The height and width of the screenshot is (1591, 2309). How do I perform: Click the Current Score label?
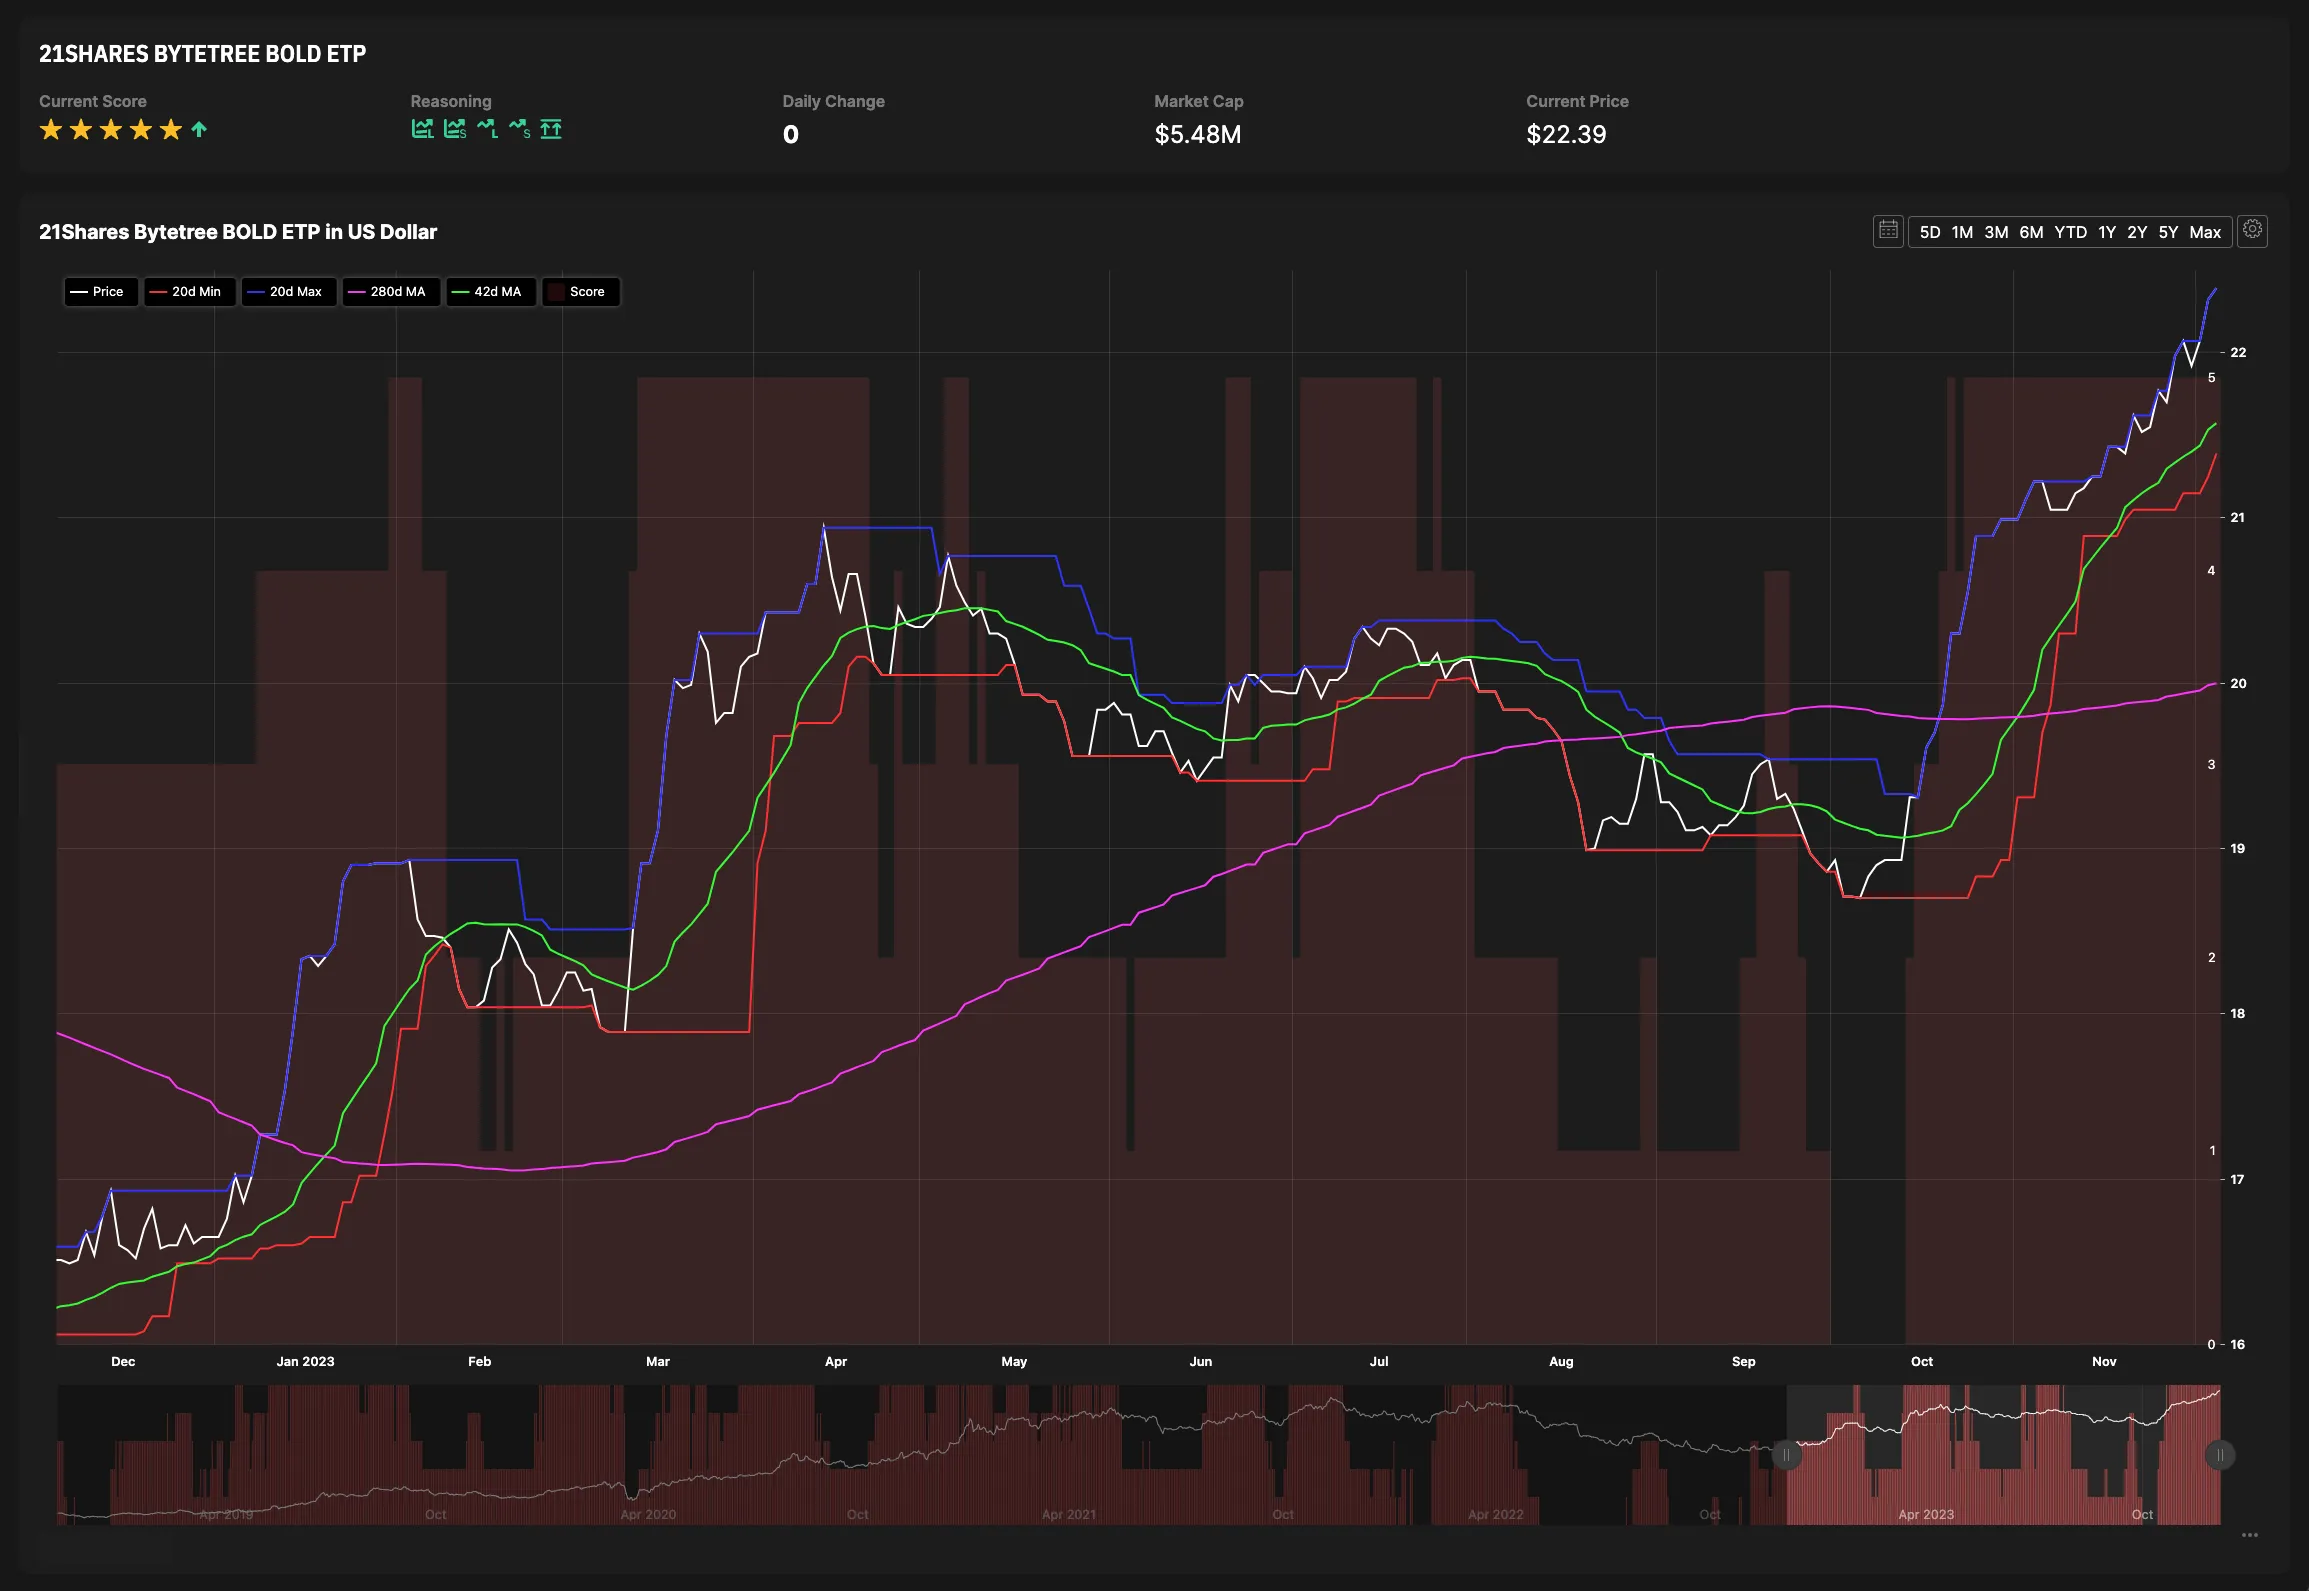93,101
